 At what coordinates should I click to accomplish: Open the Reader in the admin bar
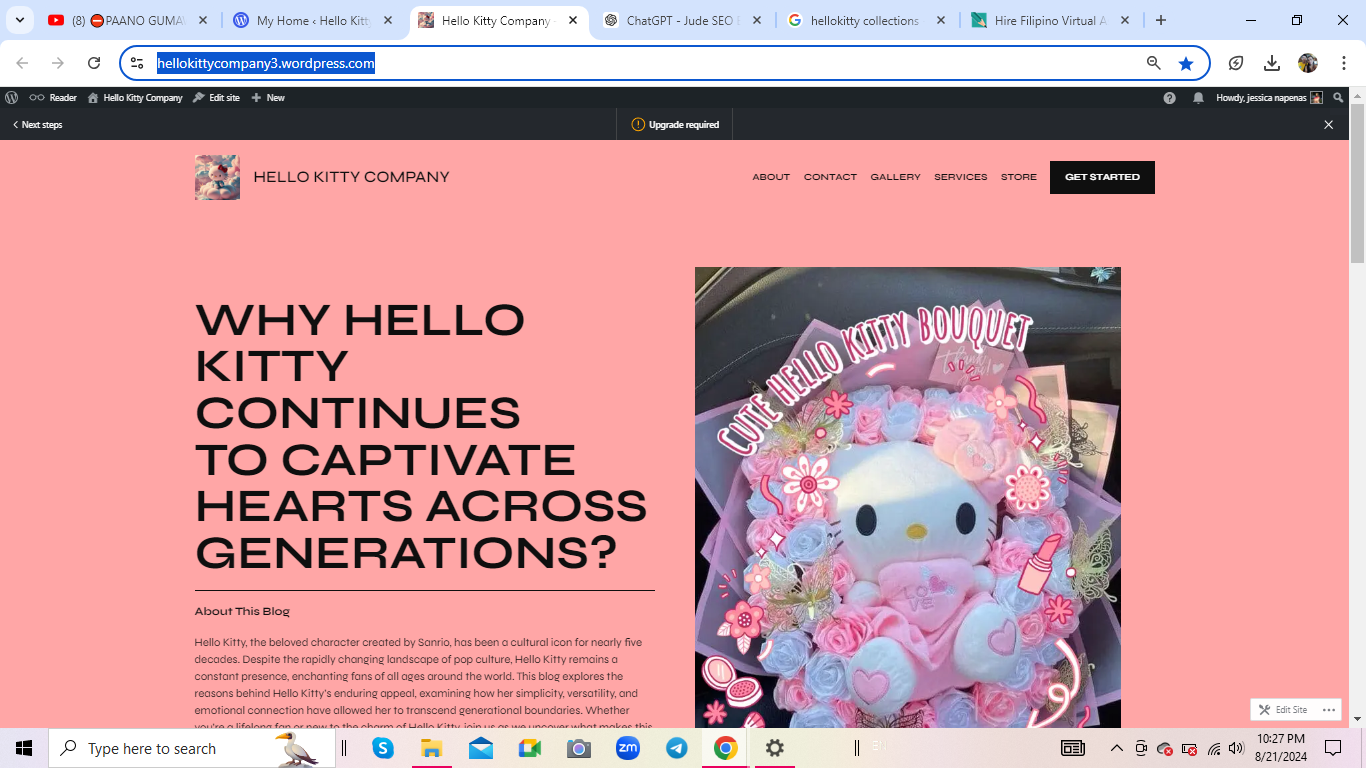tap(53, 98)
